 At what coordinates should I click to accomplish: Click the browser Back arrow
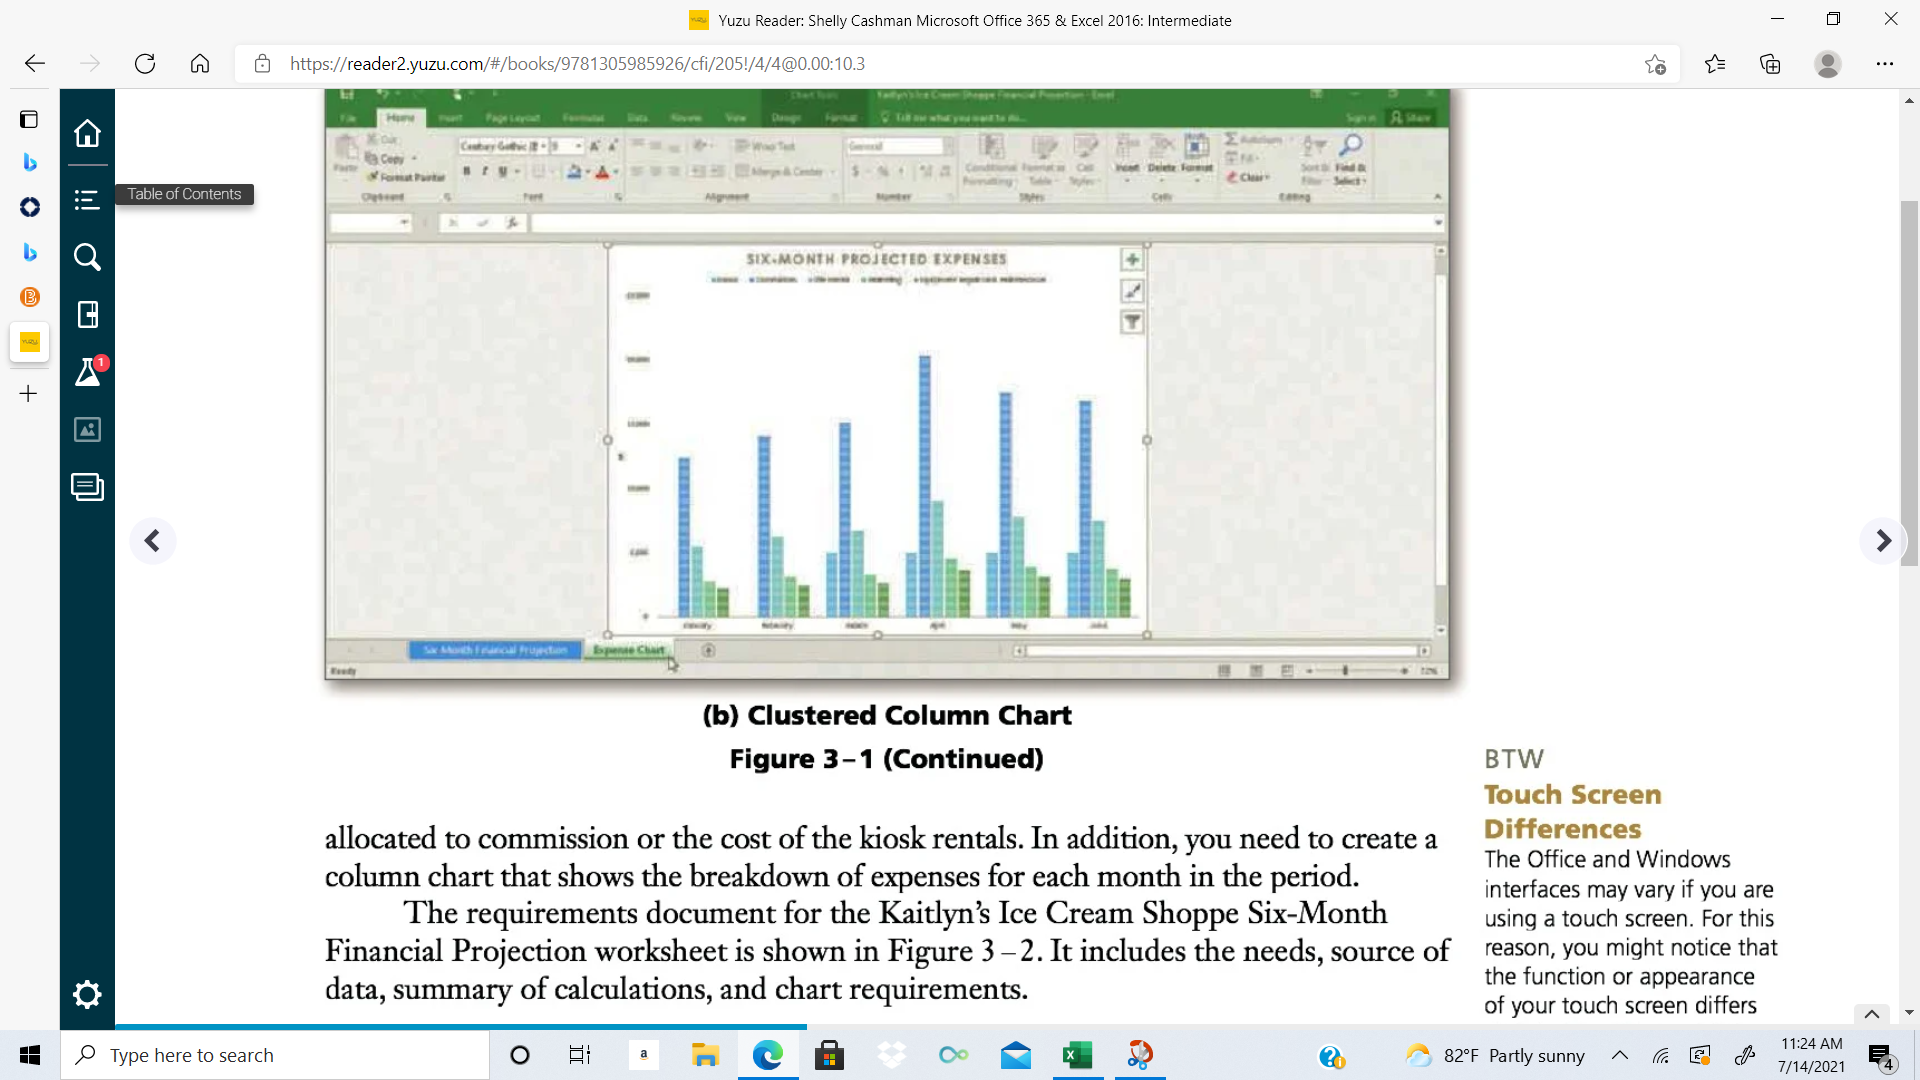[x=35, y=64]
